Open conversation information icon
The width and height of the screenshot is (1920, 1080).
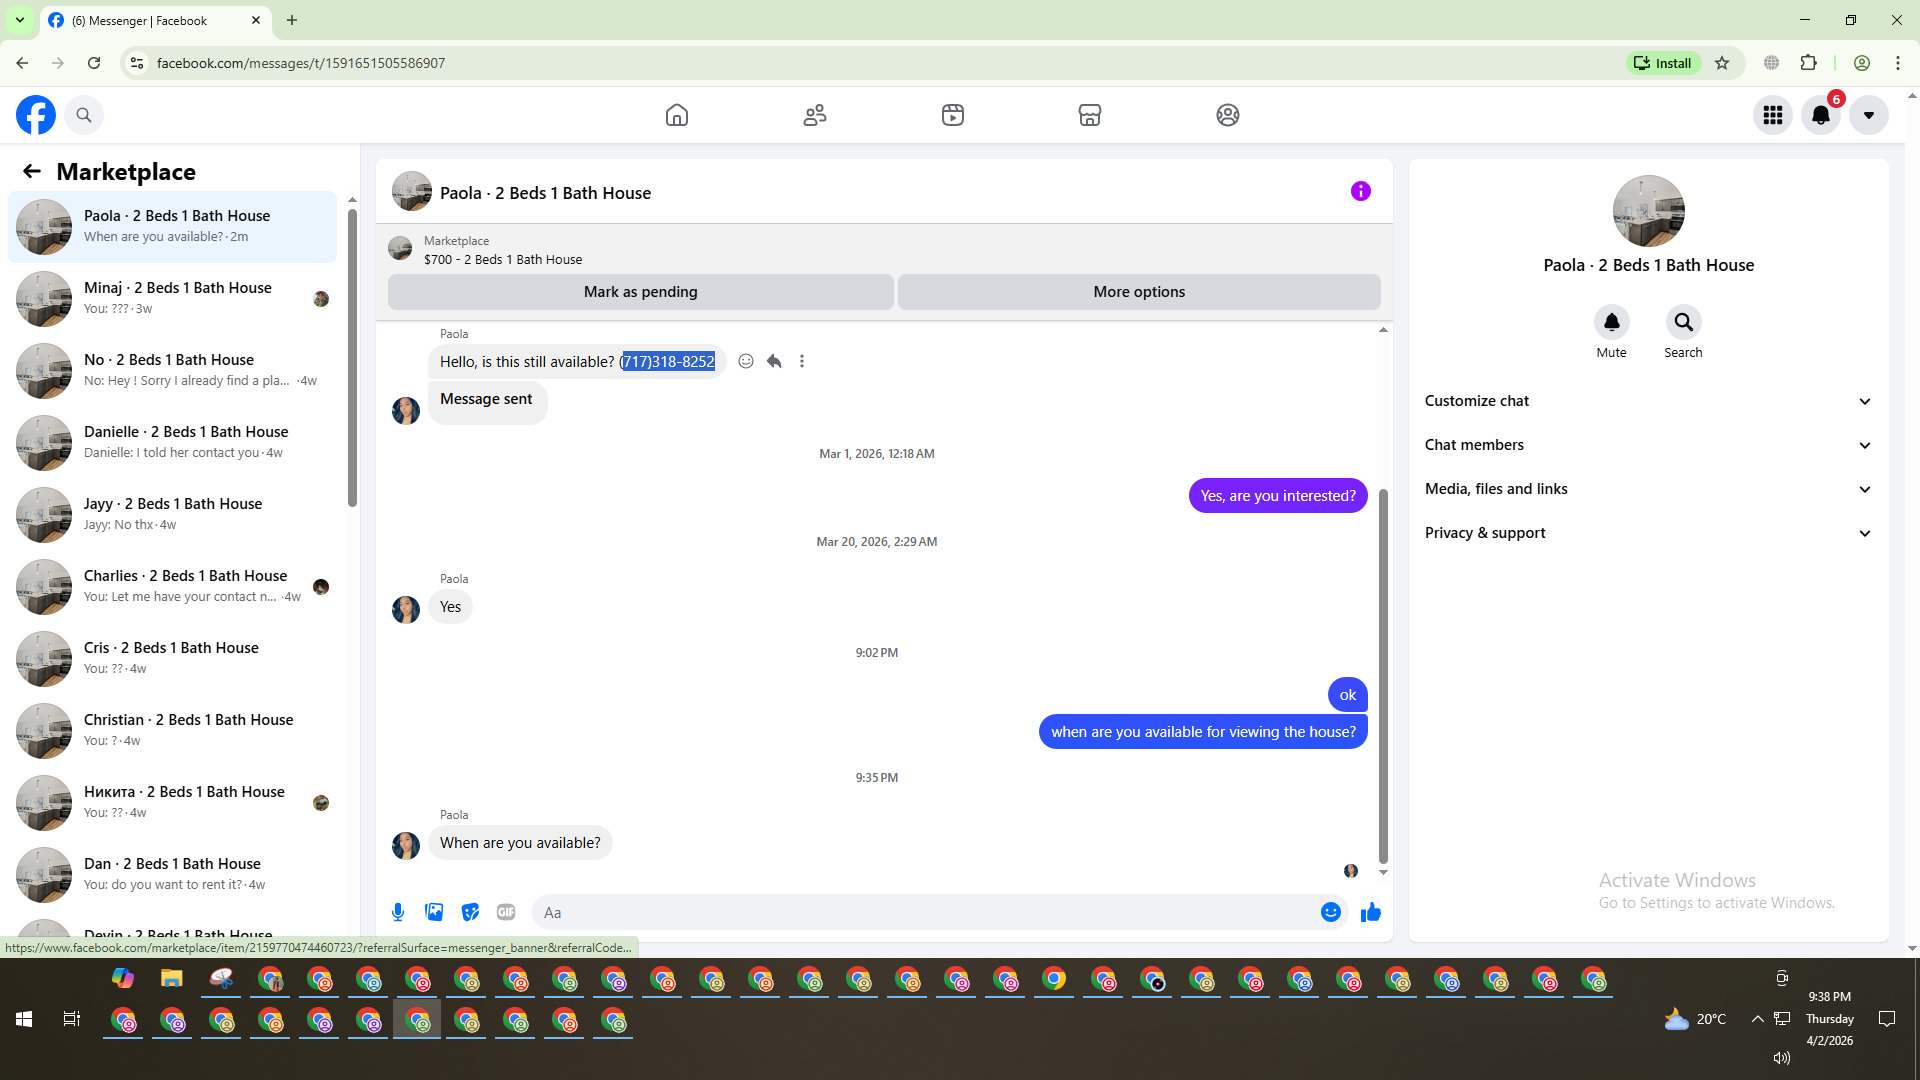1361,191
